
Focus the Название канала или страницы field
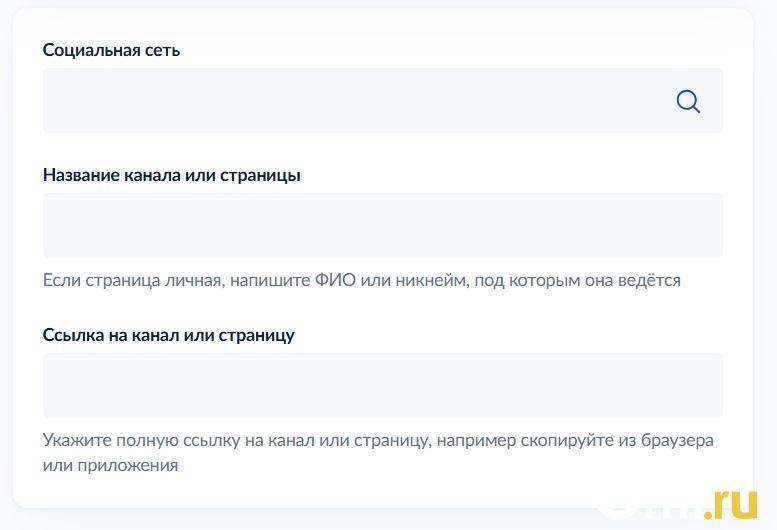click(382, 225)
